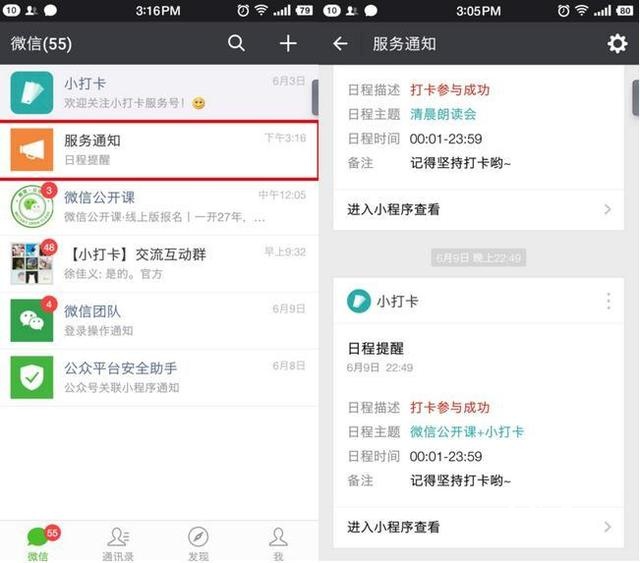
Task: Tap 清晨朗读会 schedule topic link
Action: (x=443, y=114)
